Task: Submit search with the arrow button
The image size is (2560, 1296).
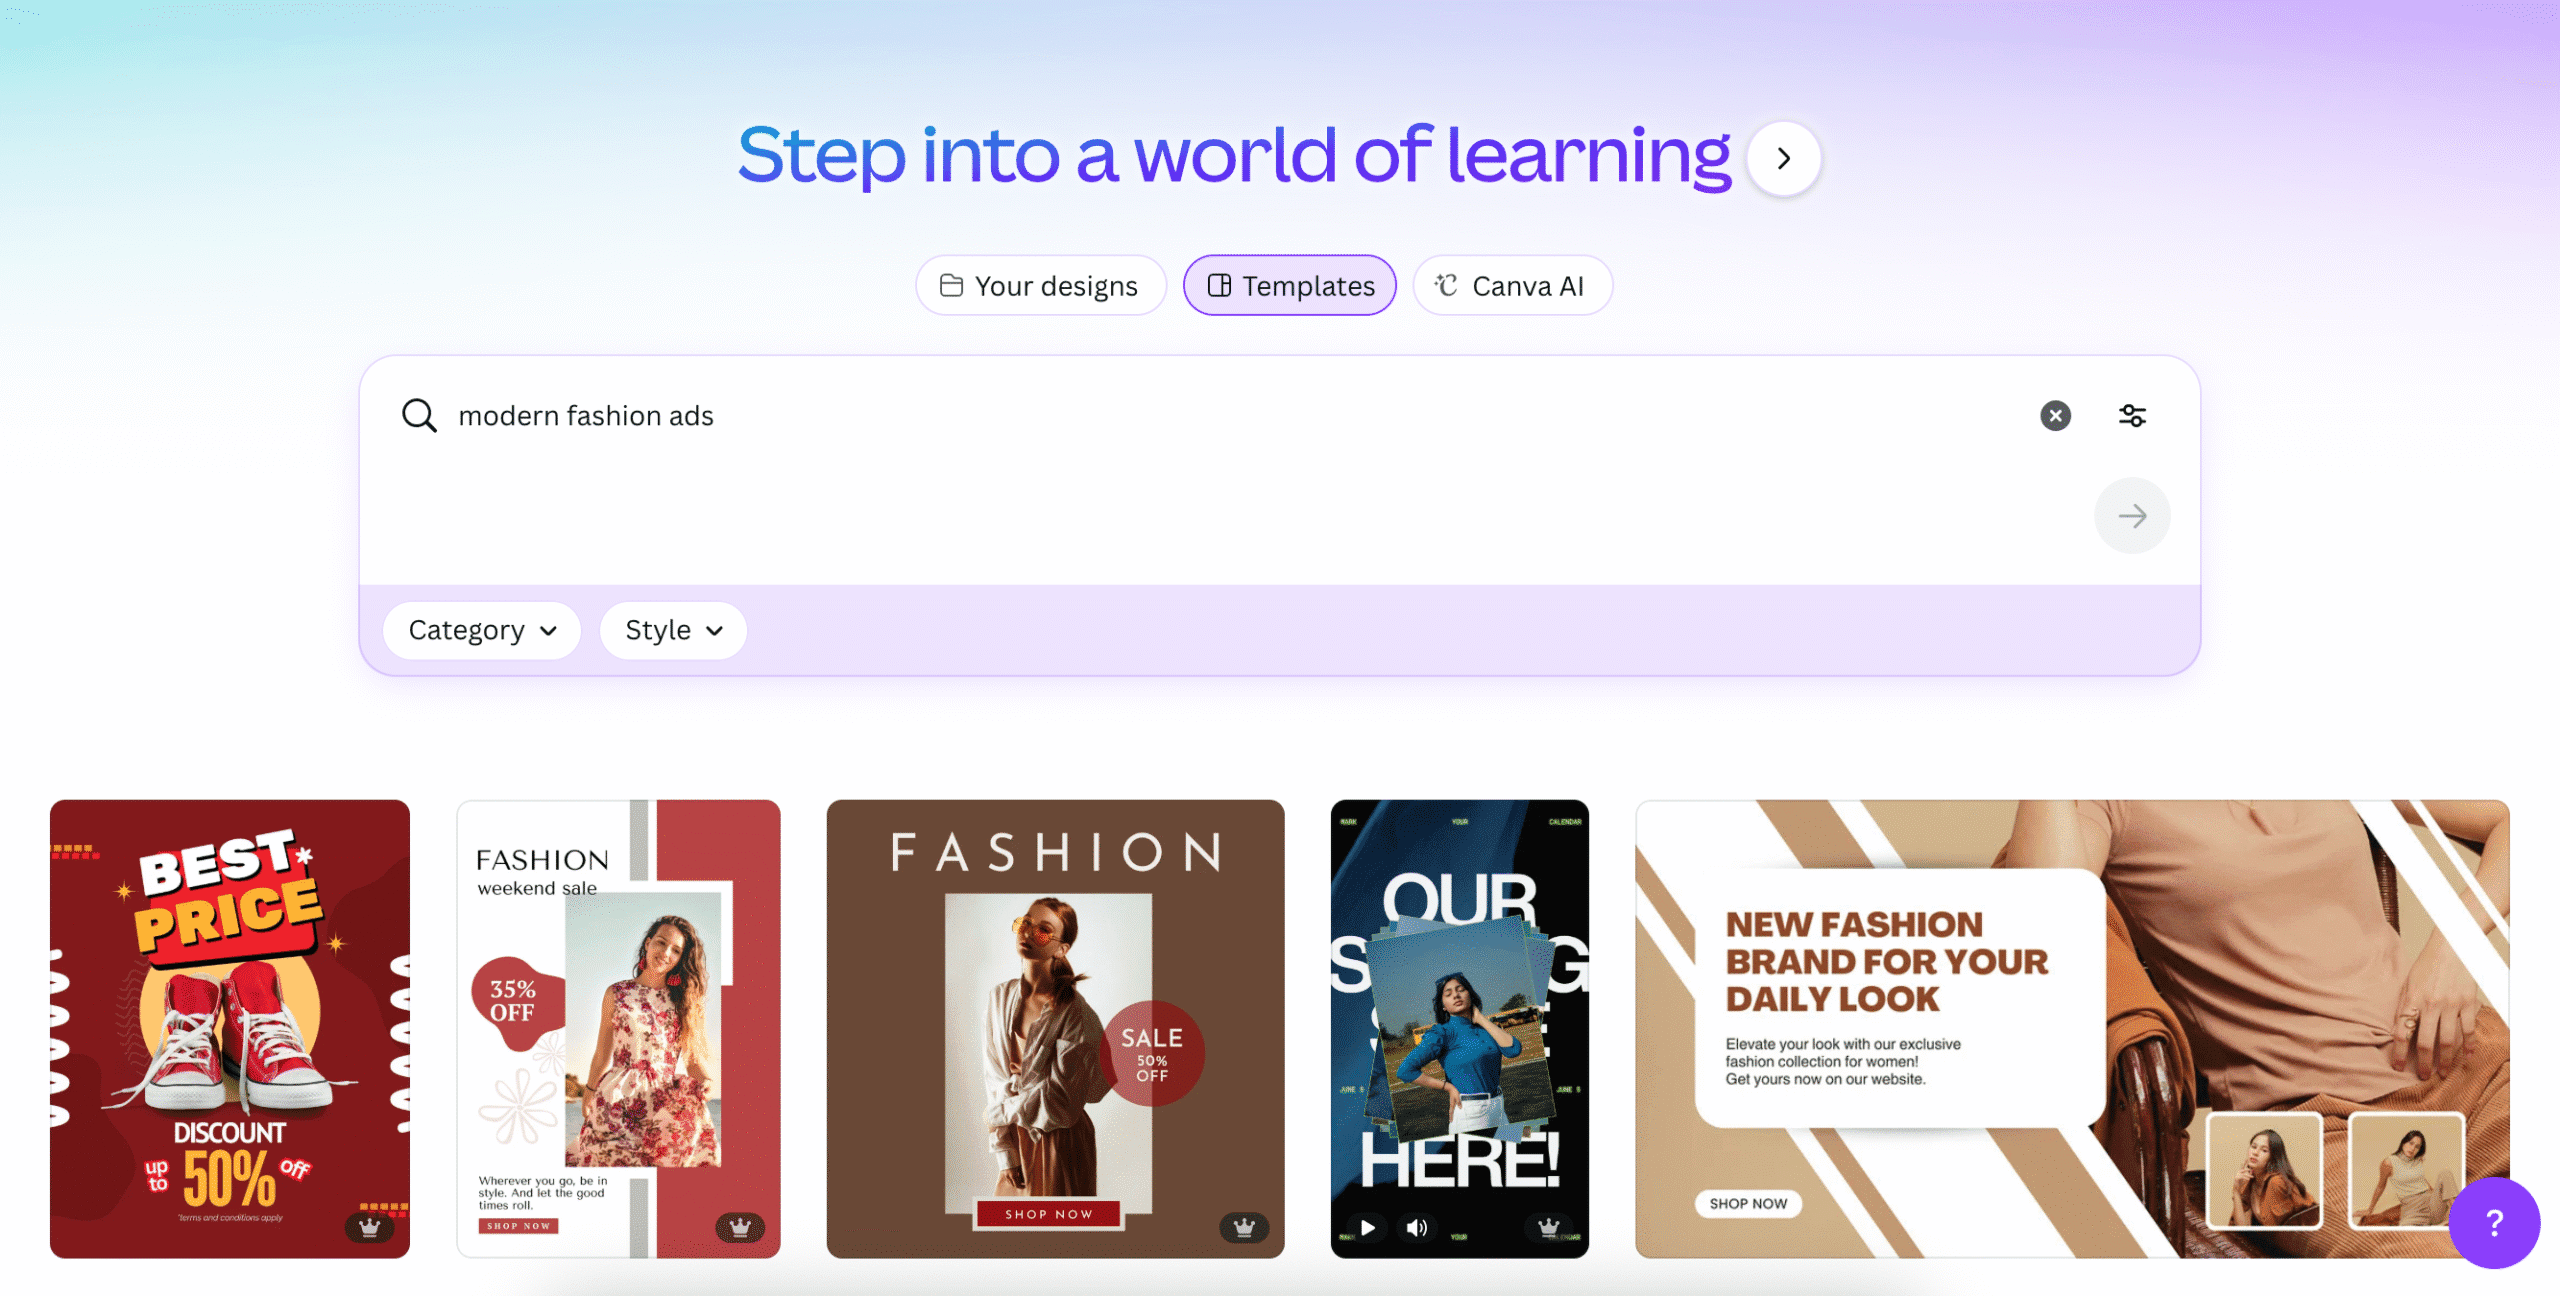Action: coord(2132,516)
